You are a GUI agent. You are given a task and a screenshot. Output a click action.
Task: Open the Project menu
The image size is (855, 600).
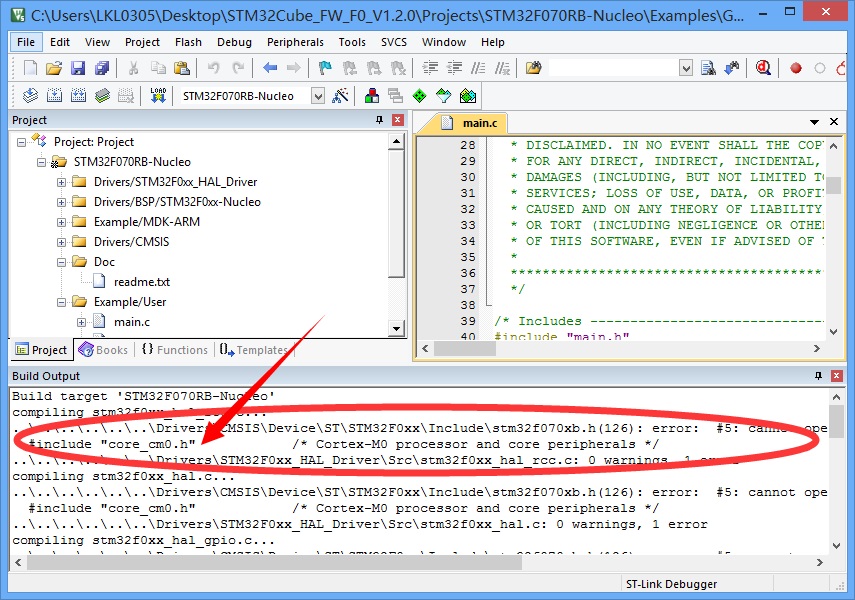[142, 42]
